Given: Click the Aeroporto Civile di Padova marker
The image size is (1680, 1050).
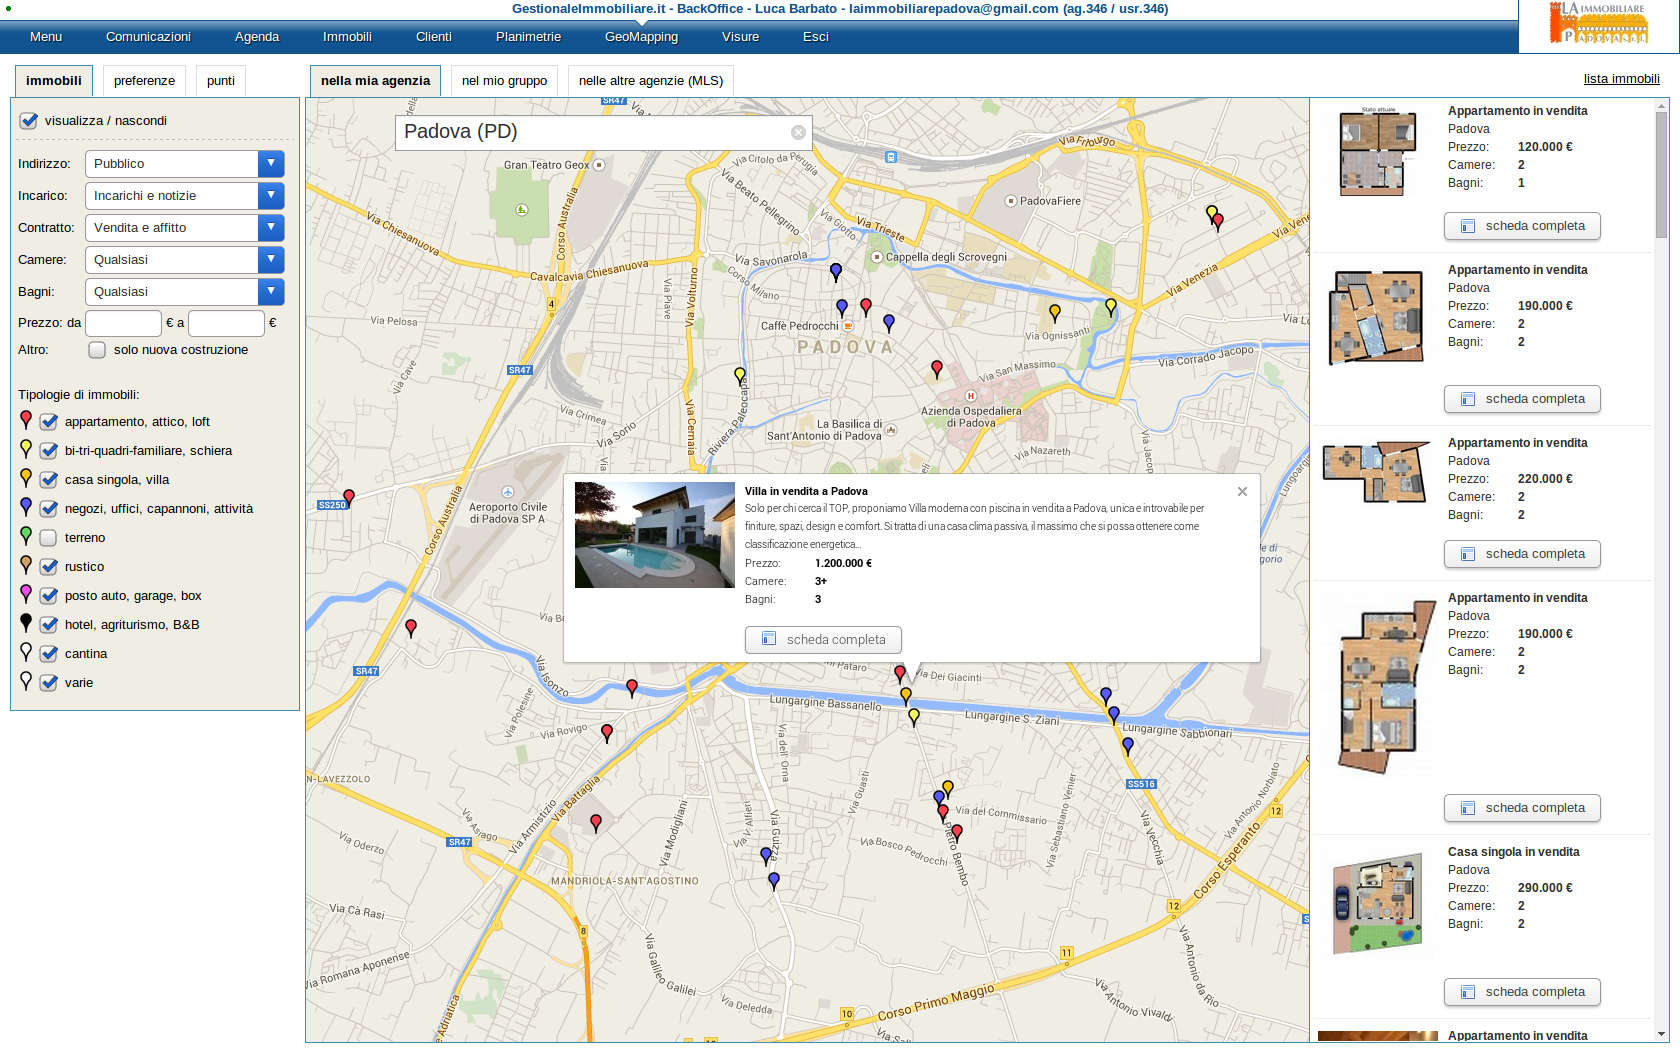Looking at the screenshot, I should pyautogui.click(x=508, y=492).
